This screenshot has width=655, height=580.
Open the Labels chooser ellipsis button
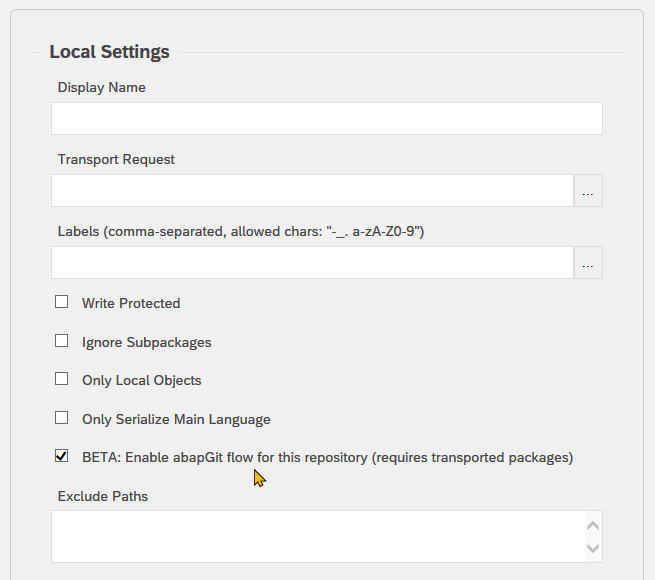click(588, 262)
